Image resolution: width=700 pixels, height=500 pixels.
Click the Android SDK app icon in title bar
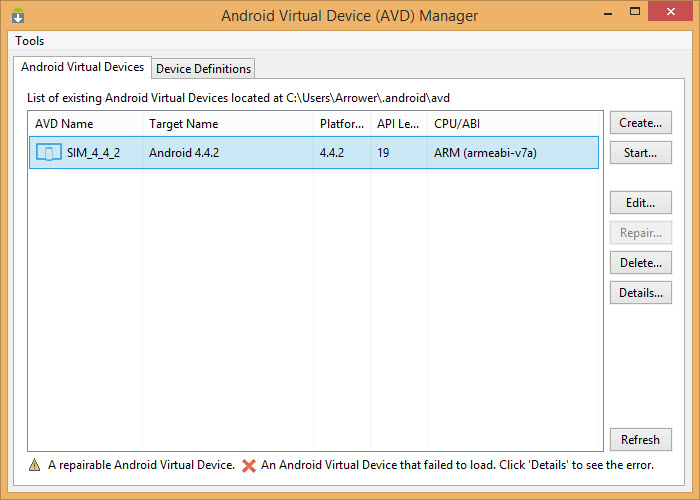point(18,15)
